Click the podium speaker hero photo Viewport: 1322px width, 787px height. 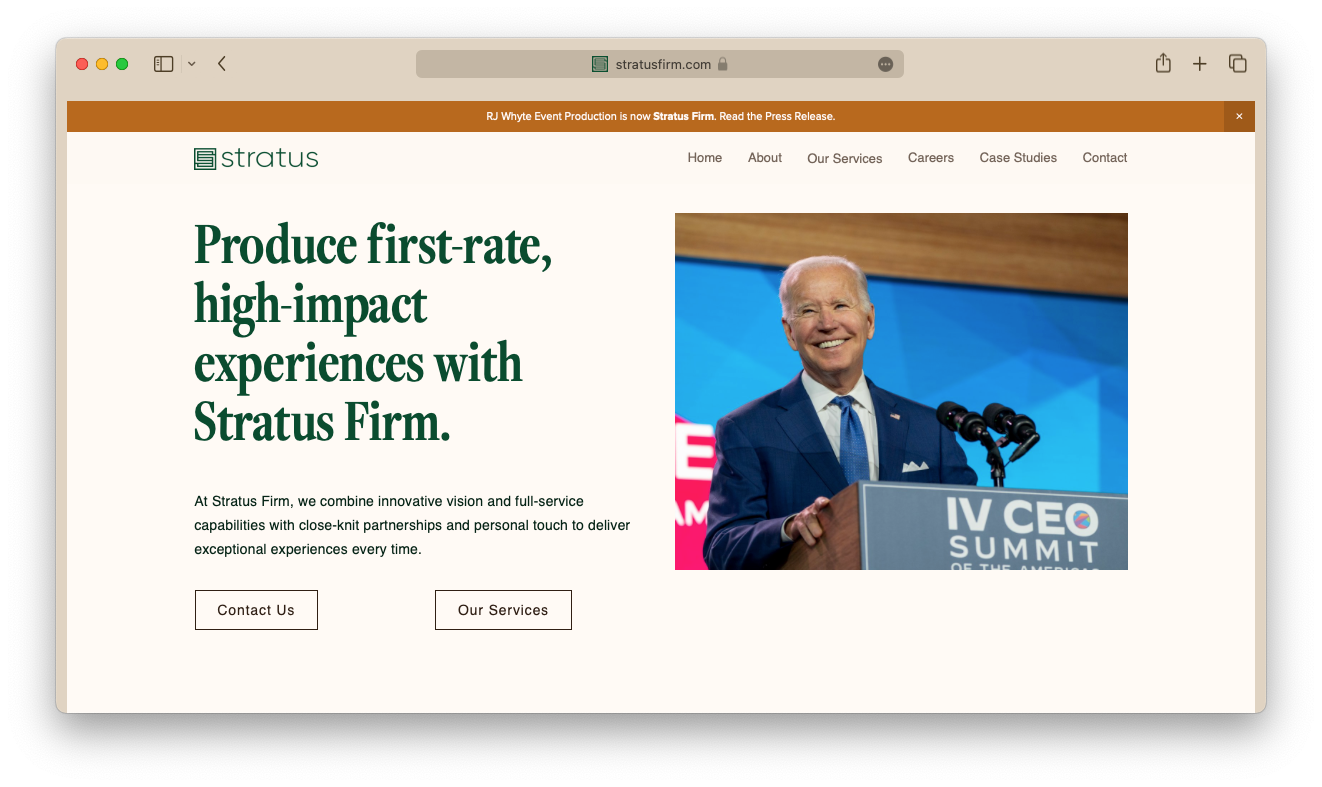coord(901,391)
